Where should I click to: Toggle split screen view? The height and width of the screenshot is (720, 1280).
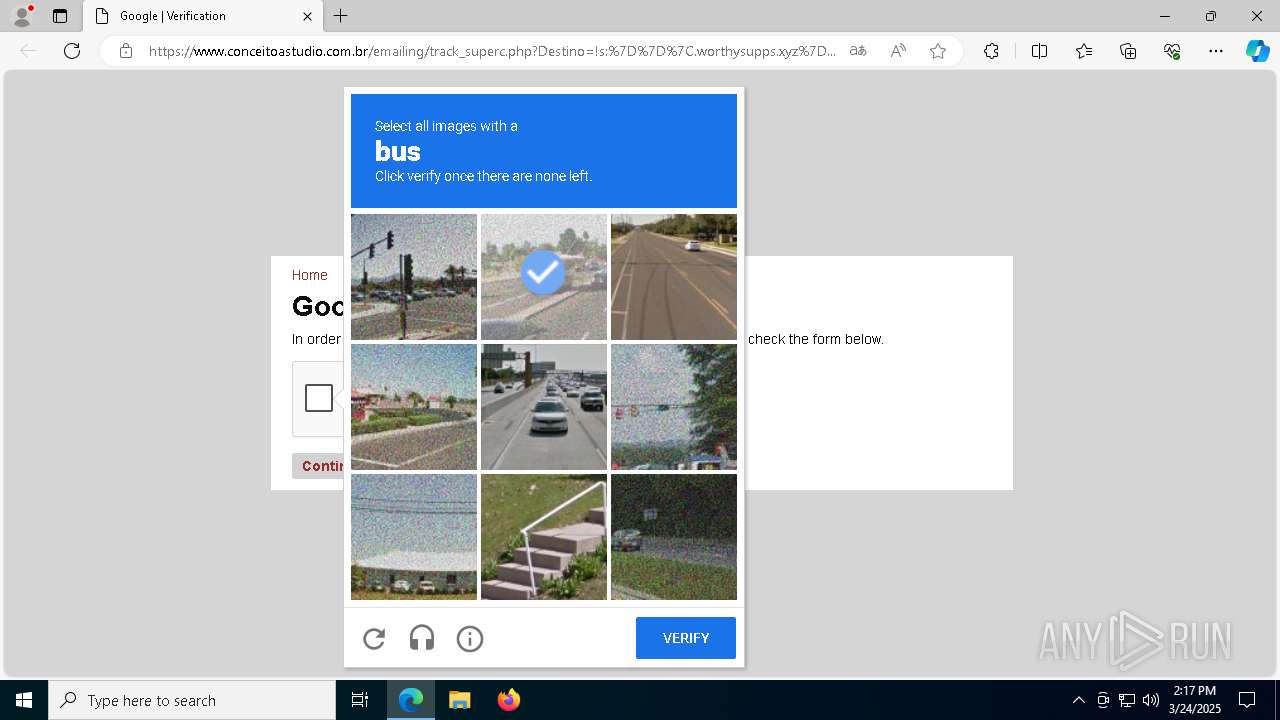(1039, 51)
